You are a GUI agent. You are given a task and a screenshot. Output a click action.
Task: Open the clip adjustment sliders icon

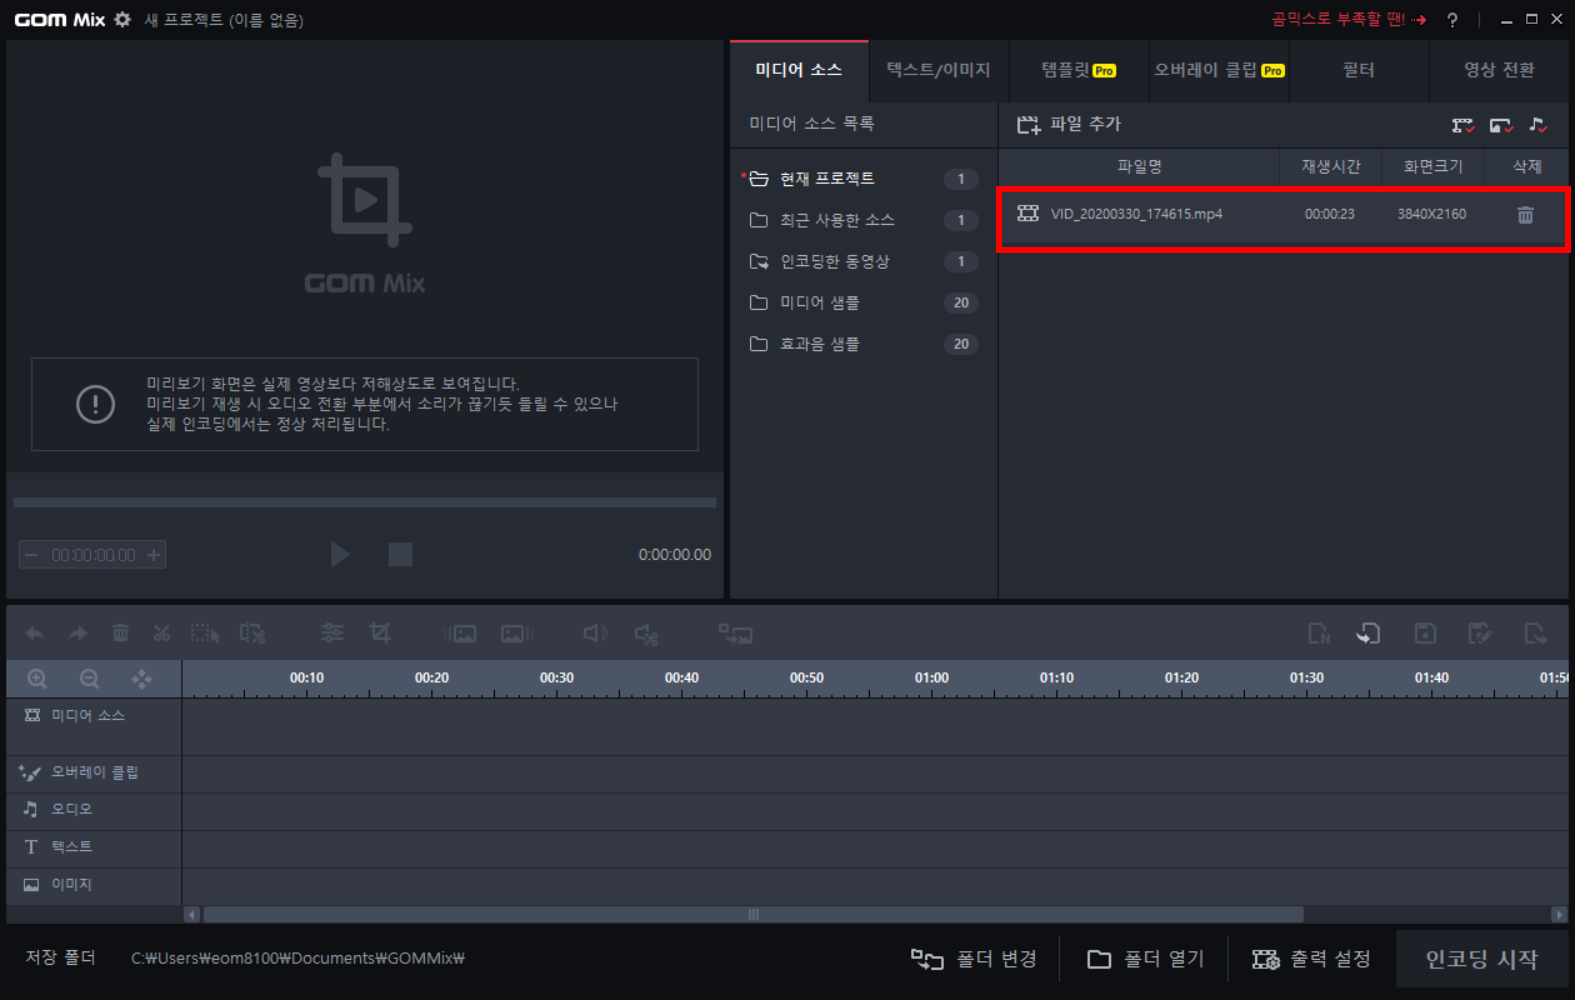[332, 633]
